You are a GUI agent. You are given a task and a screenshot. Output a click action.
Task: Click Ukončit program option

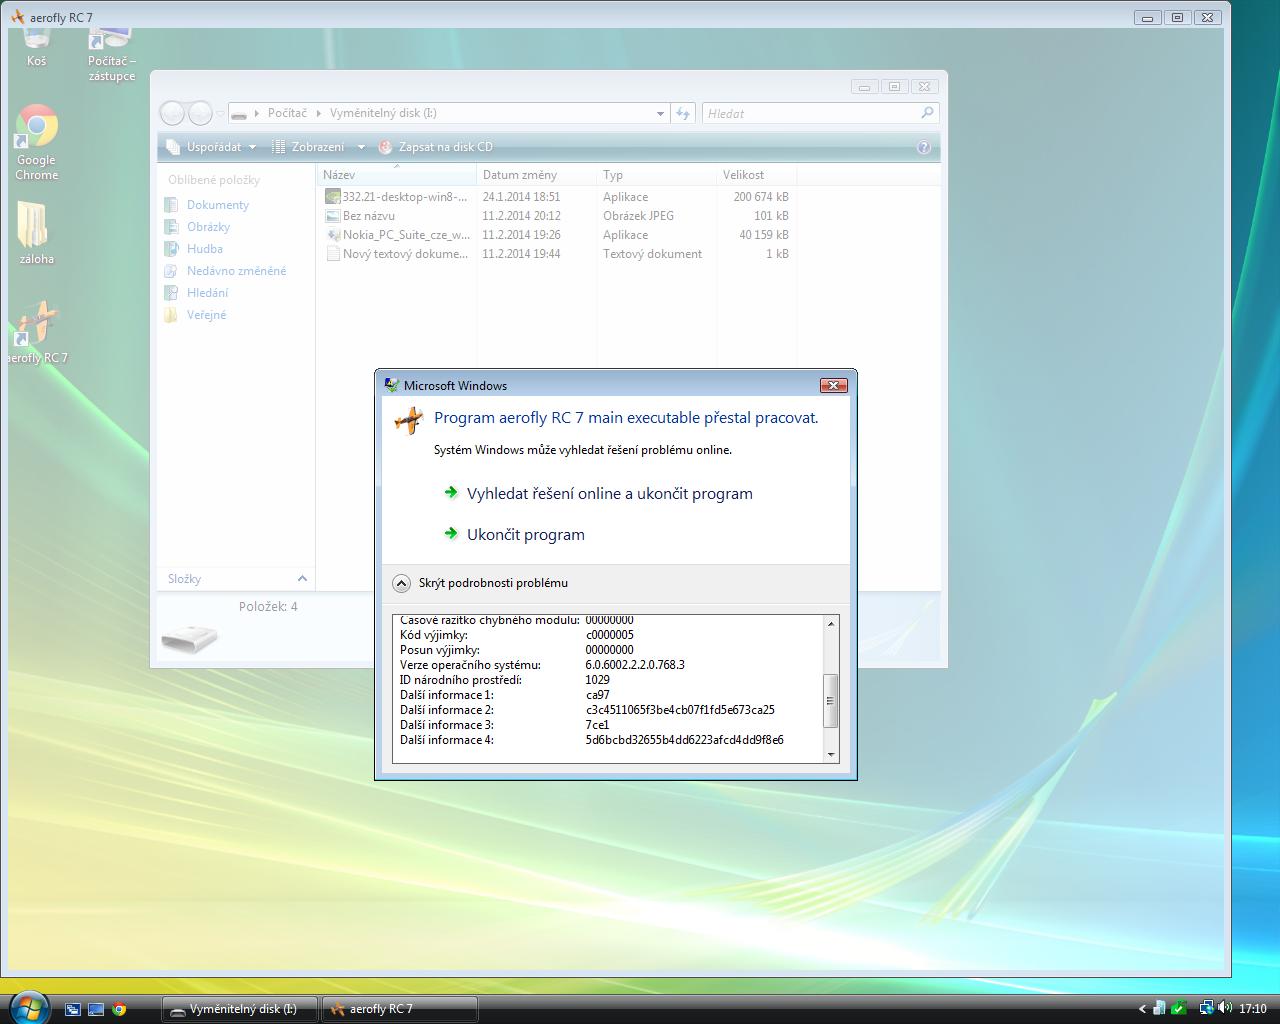525,535
